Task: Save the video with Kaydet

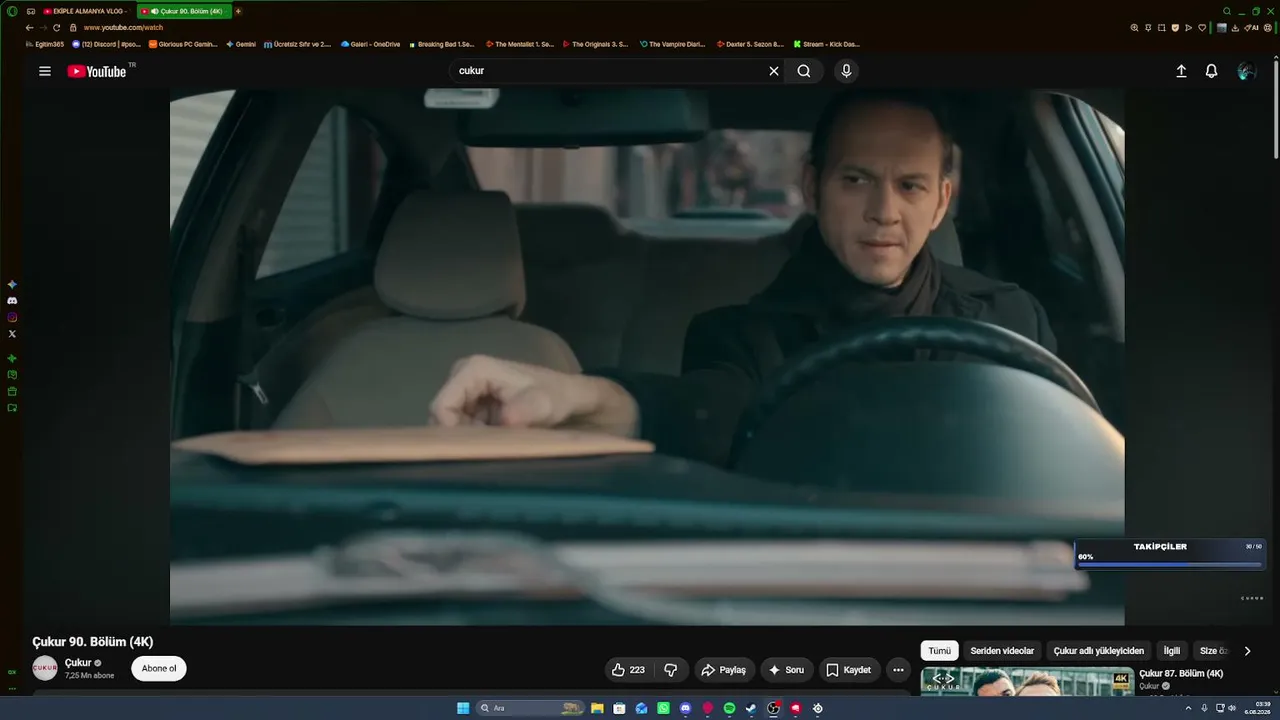Action: 848,670
